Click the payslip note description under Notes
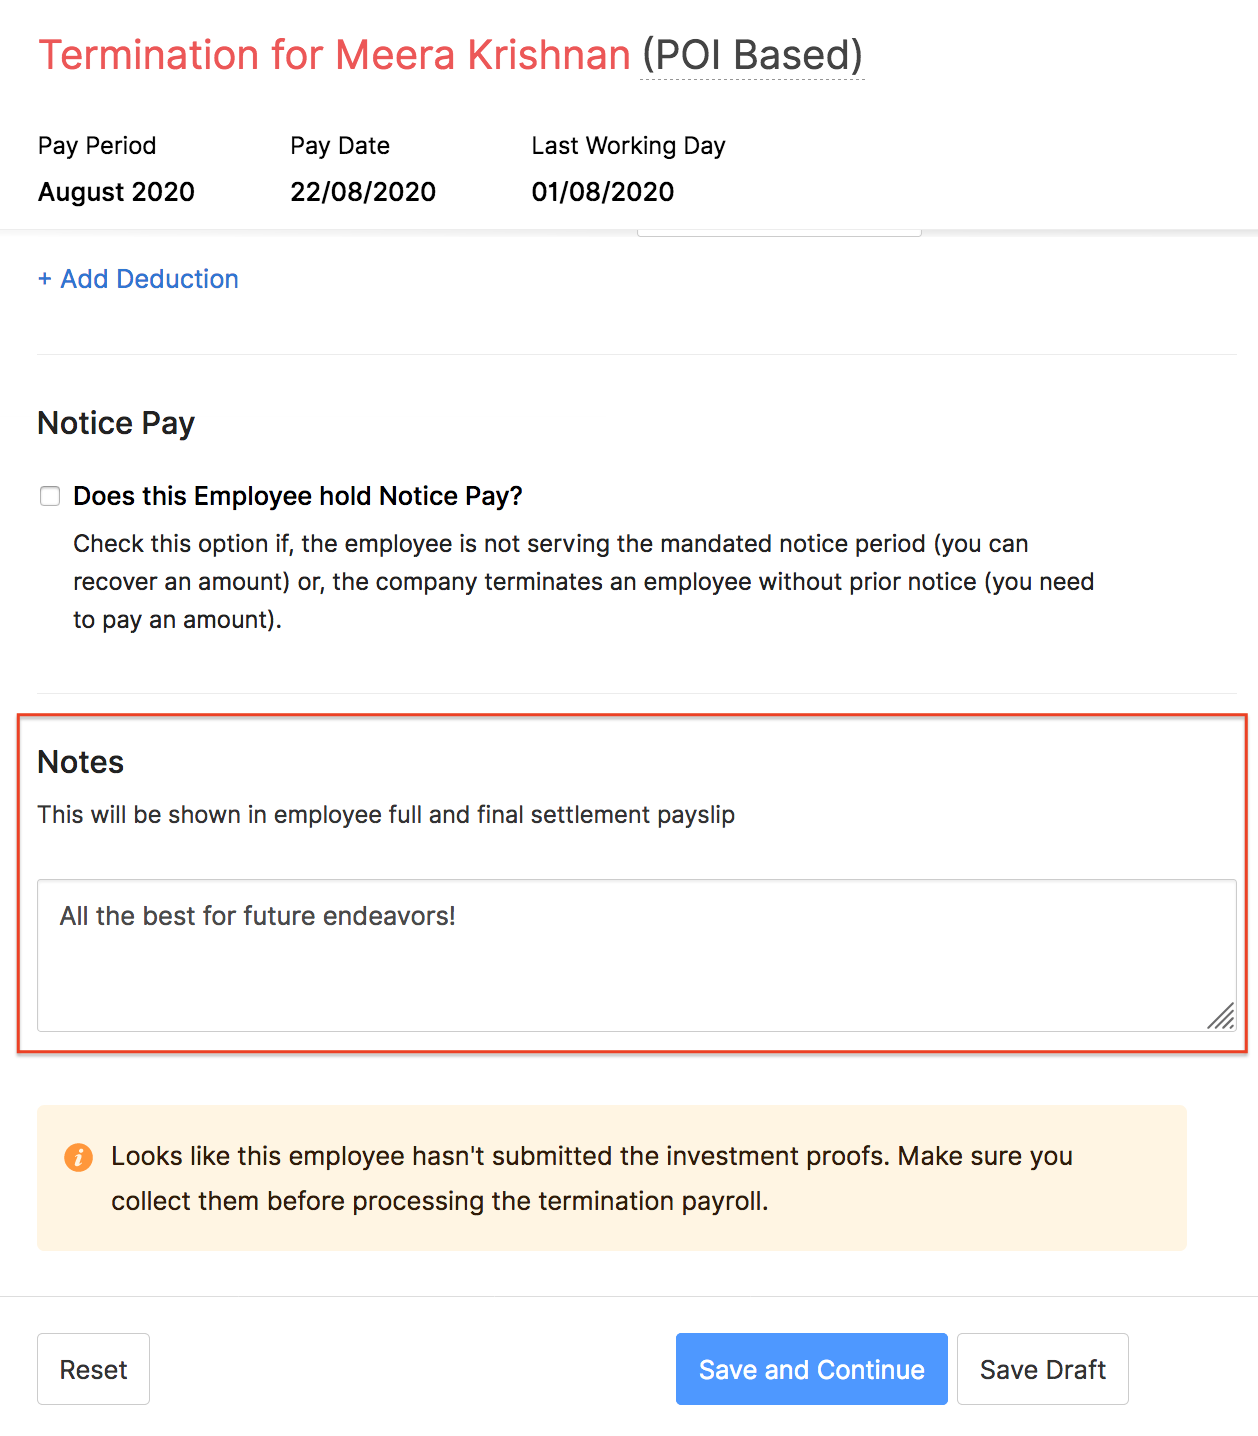 click(x=385, y=815)
